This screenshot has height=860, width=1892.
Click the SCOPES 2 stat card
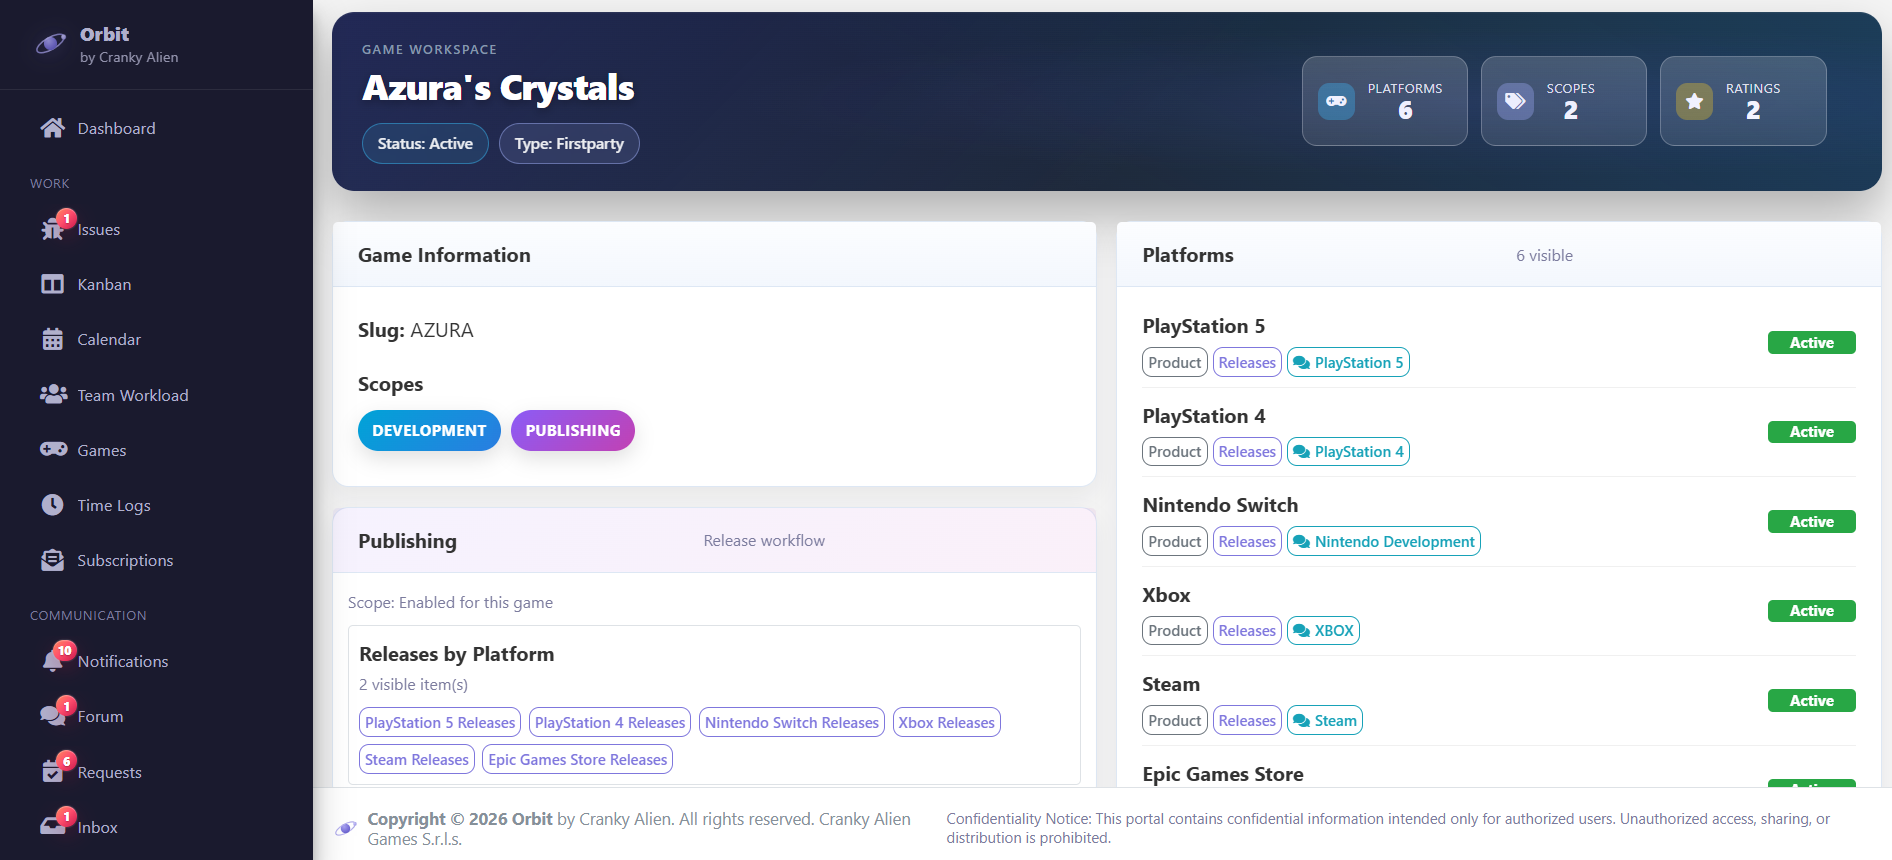(x=1564, y=101)
